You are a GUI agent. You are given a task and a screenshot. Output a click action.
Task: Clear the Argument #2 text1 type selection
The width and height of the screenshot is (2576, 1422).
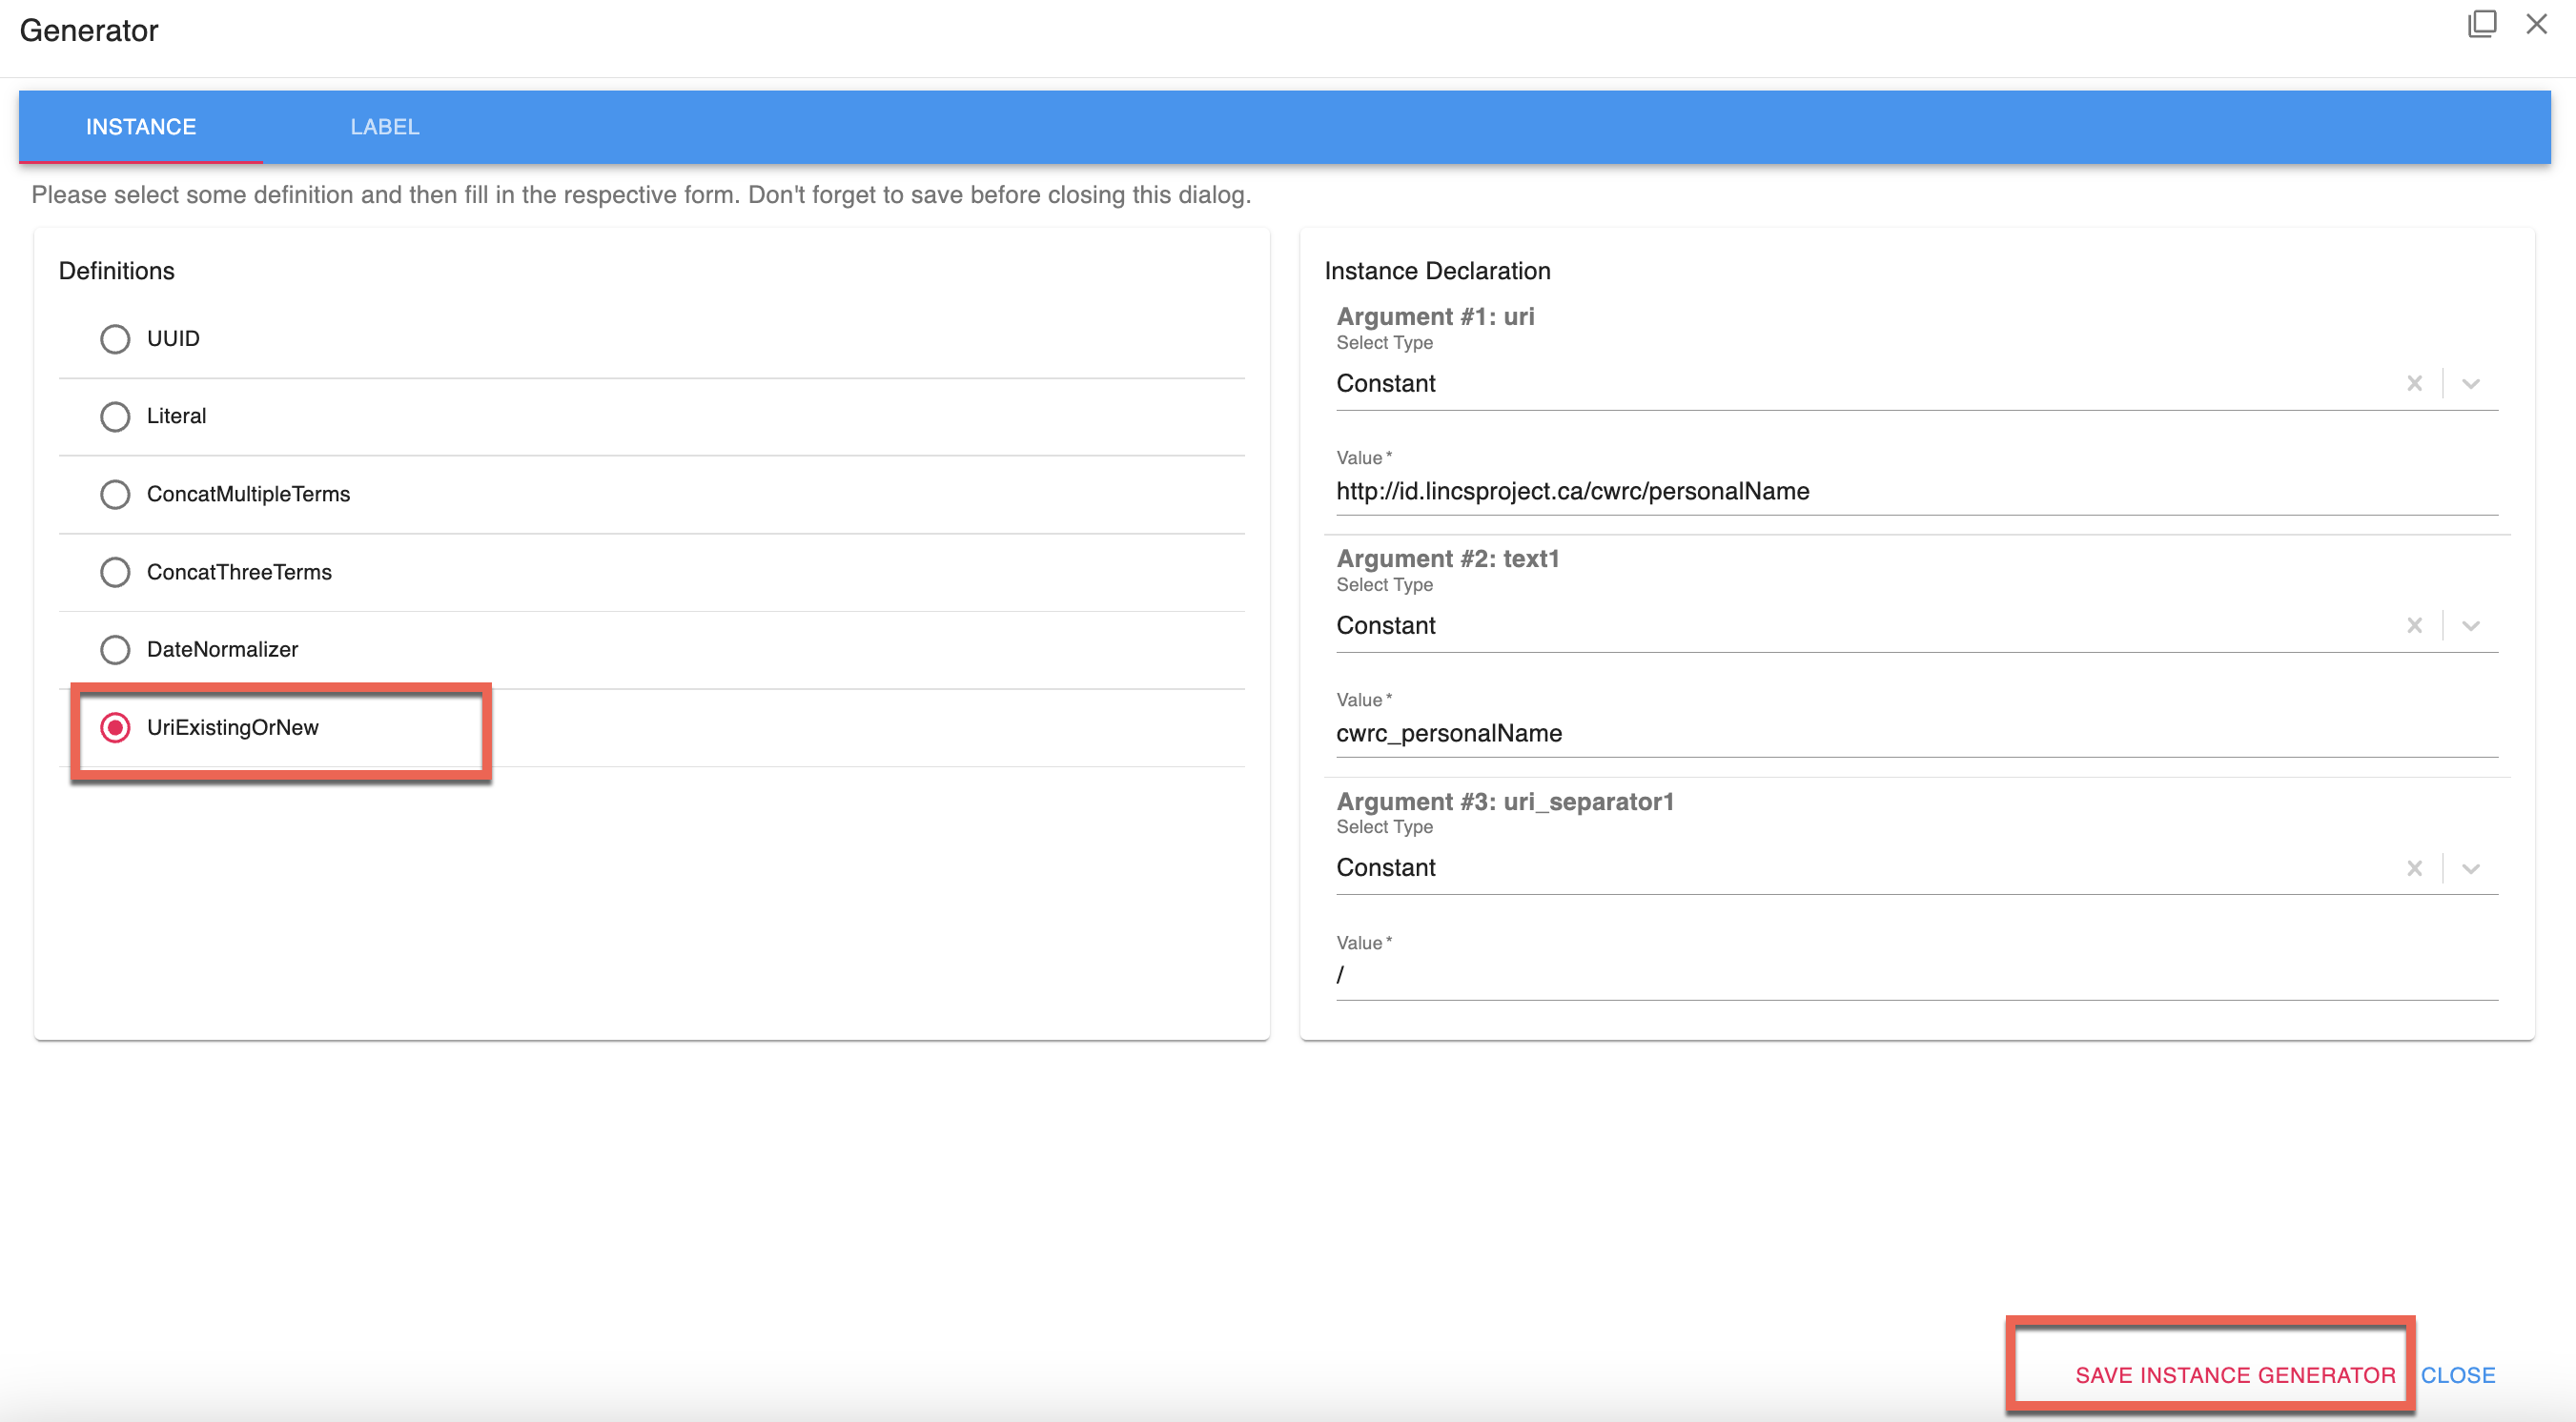2413,626
